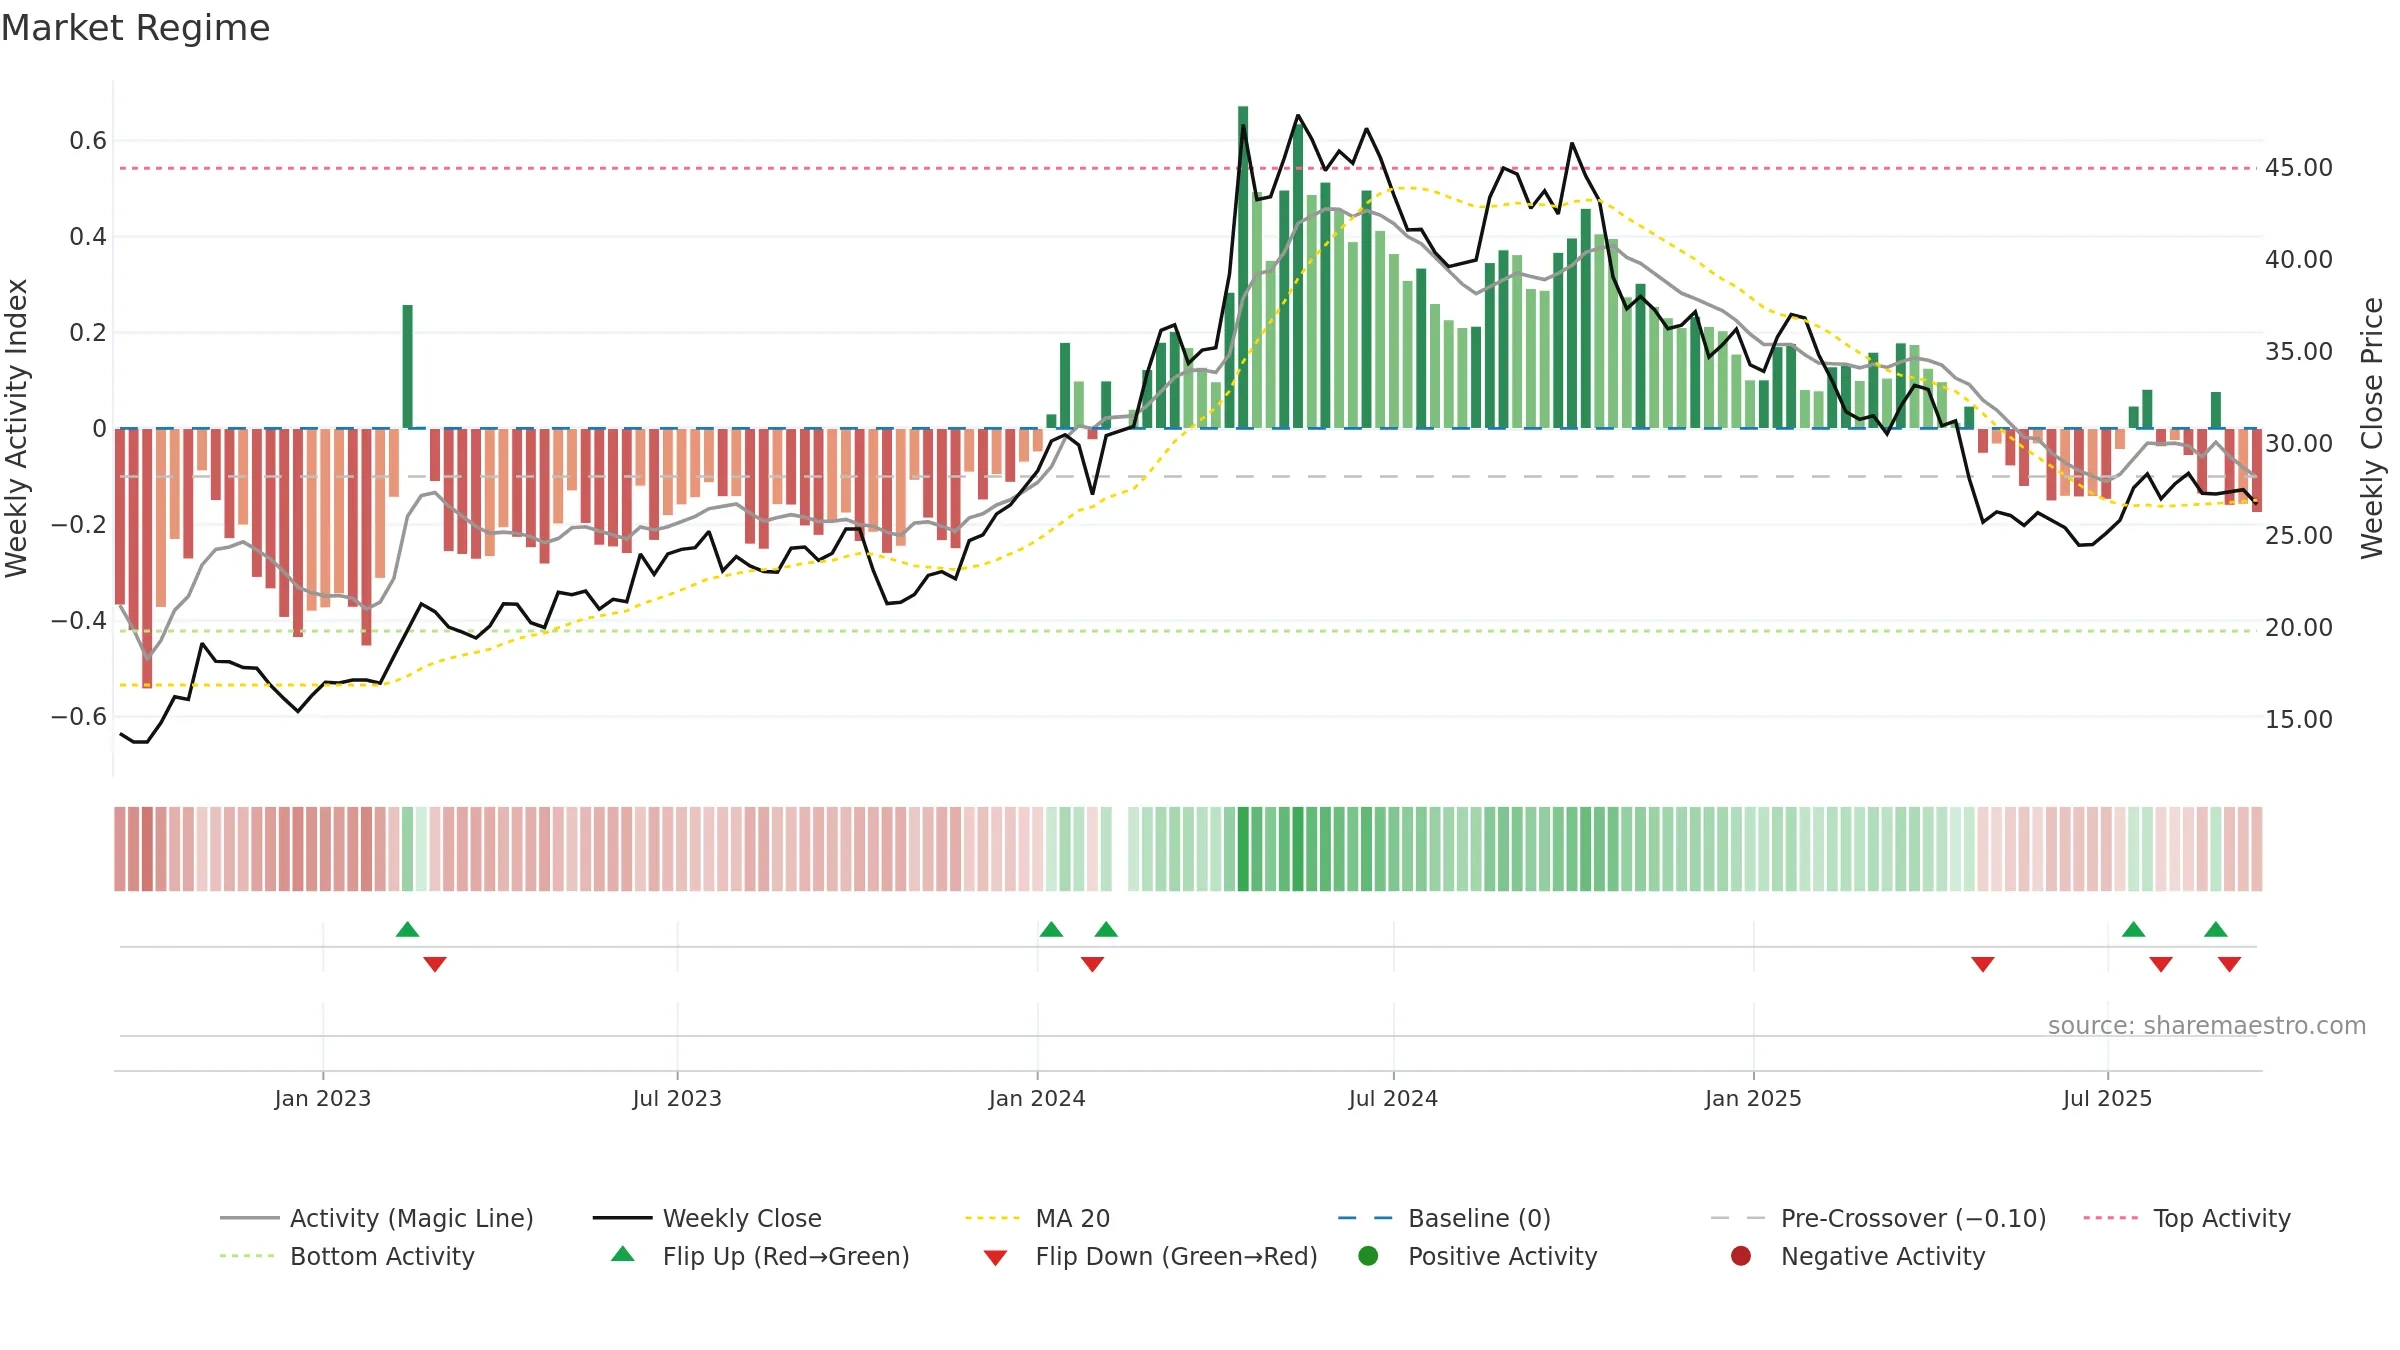Image resolution: width=2400 pixels, height=1350 pixels.
Task: Click the −0.6 activity axis label
Action: pyautogui.click(x=79, y=717)
